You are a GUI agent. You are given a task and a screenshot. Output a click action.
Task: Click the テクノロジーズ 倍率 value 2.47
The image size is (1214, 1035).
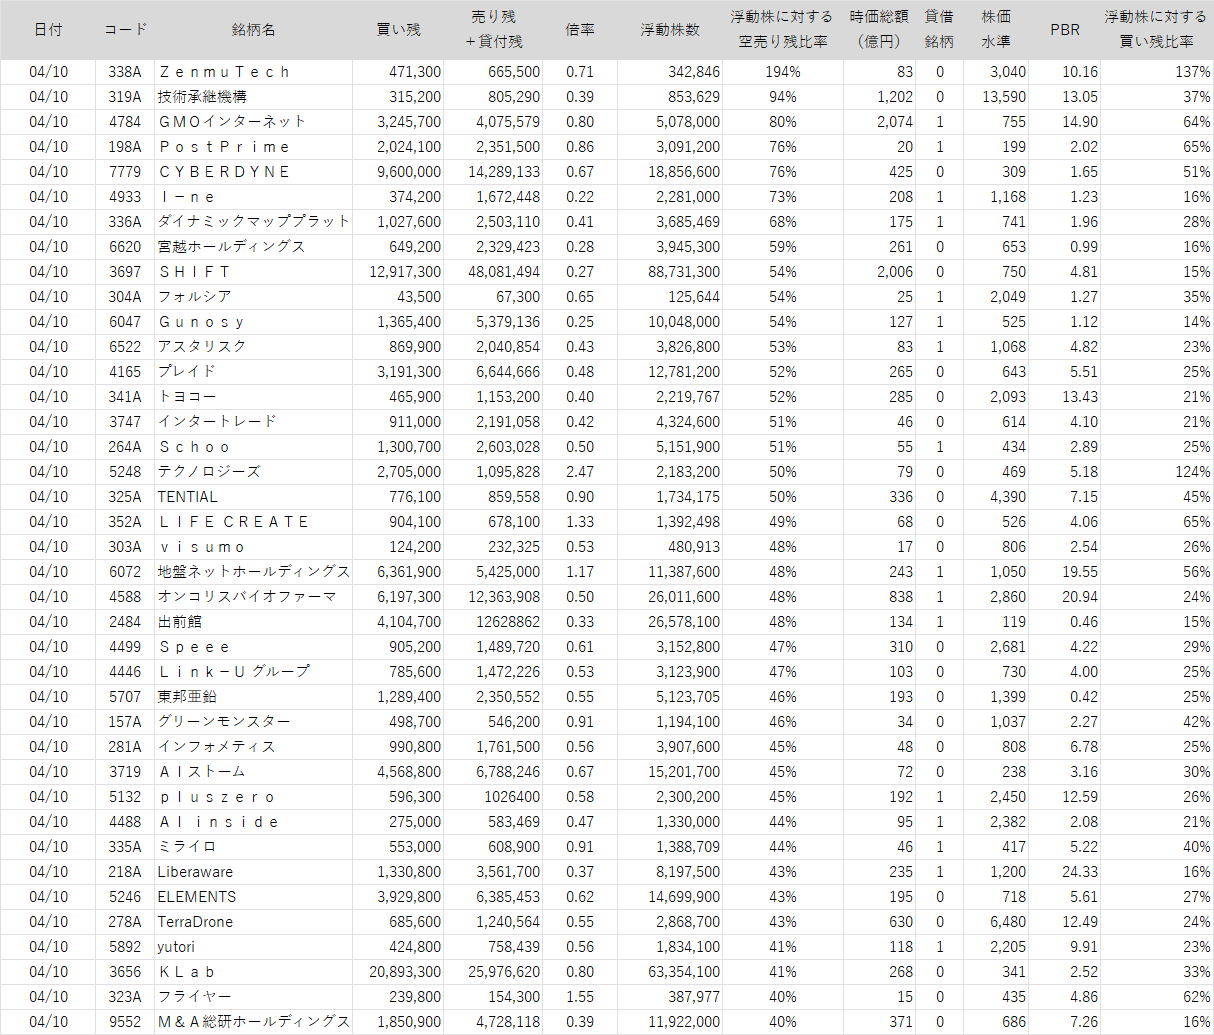pyautogui.click(x=580, y=472)
